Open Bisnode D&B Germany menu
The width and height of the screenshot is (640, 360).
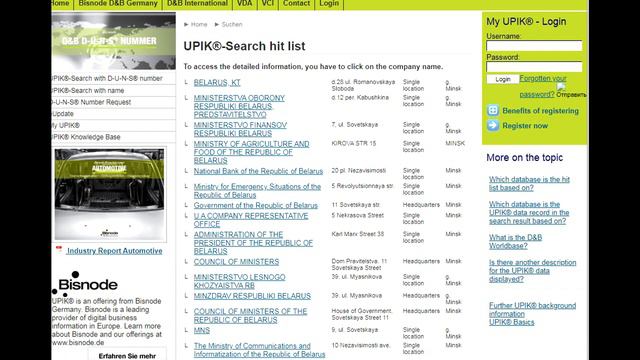118,3
